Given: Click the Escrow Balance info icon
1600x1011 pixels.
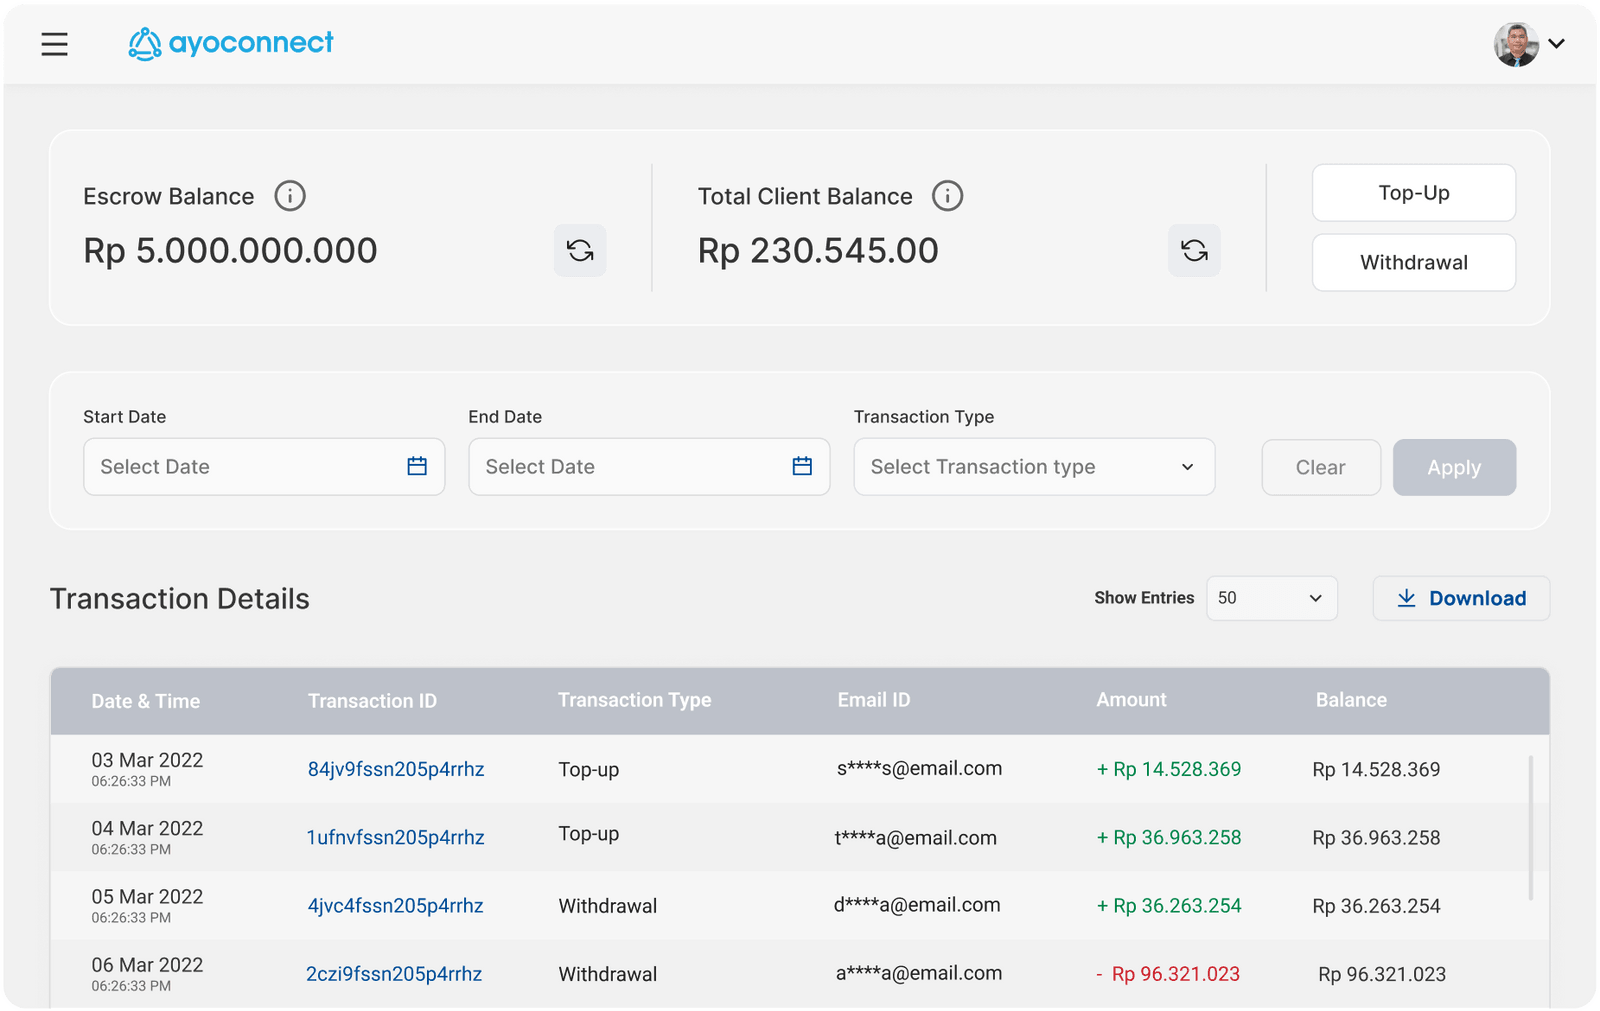Looking at the screenshot, I should [290, 195].
